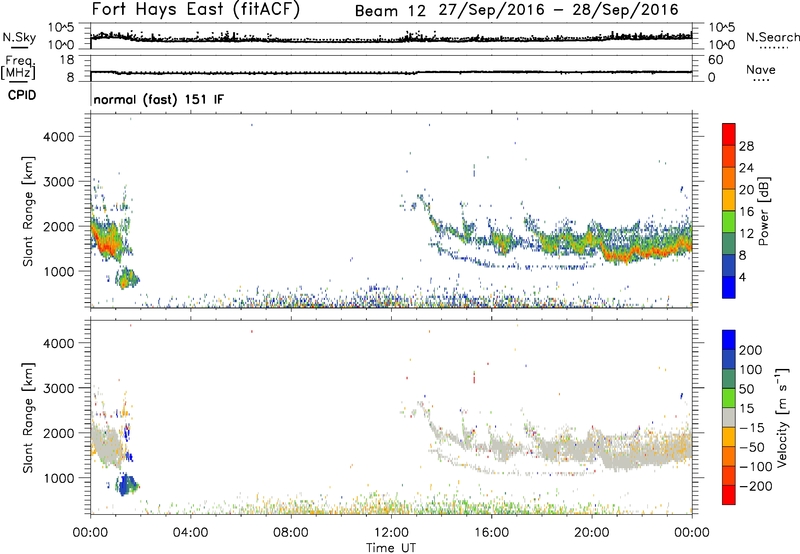Click 'Slant Range [km]' label of power panel
Screen dimensions: 800x554
[28, 211]
